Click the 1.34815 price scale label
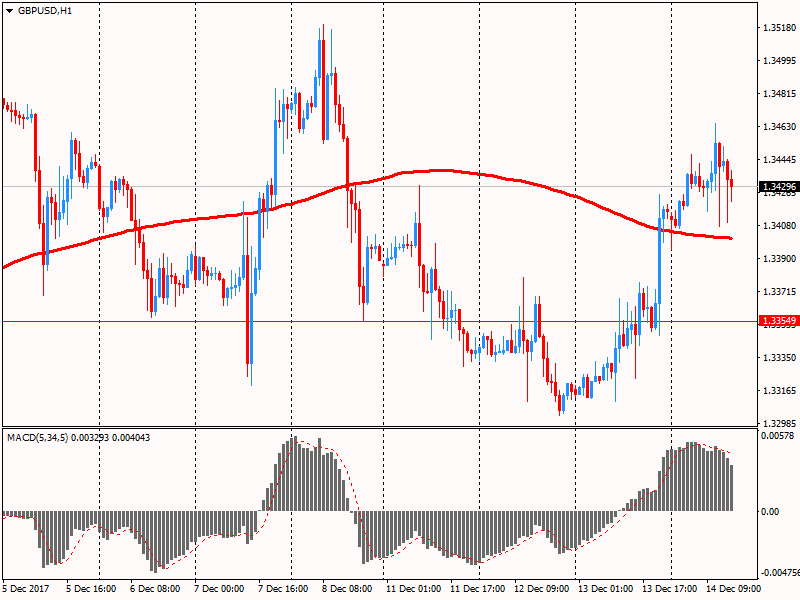Viewport: 800px width, 600px height. click(x=779, y=94)
